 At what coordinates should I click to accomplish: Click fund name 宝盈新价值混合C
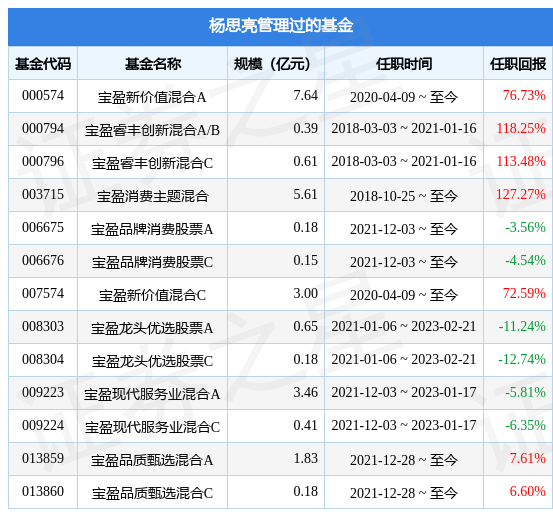click(x=152, y=295)
